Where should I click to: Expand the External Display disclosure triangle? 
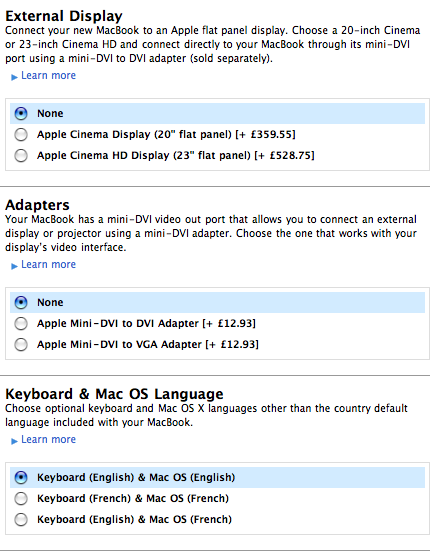click(x=14, y=77)
